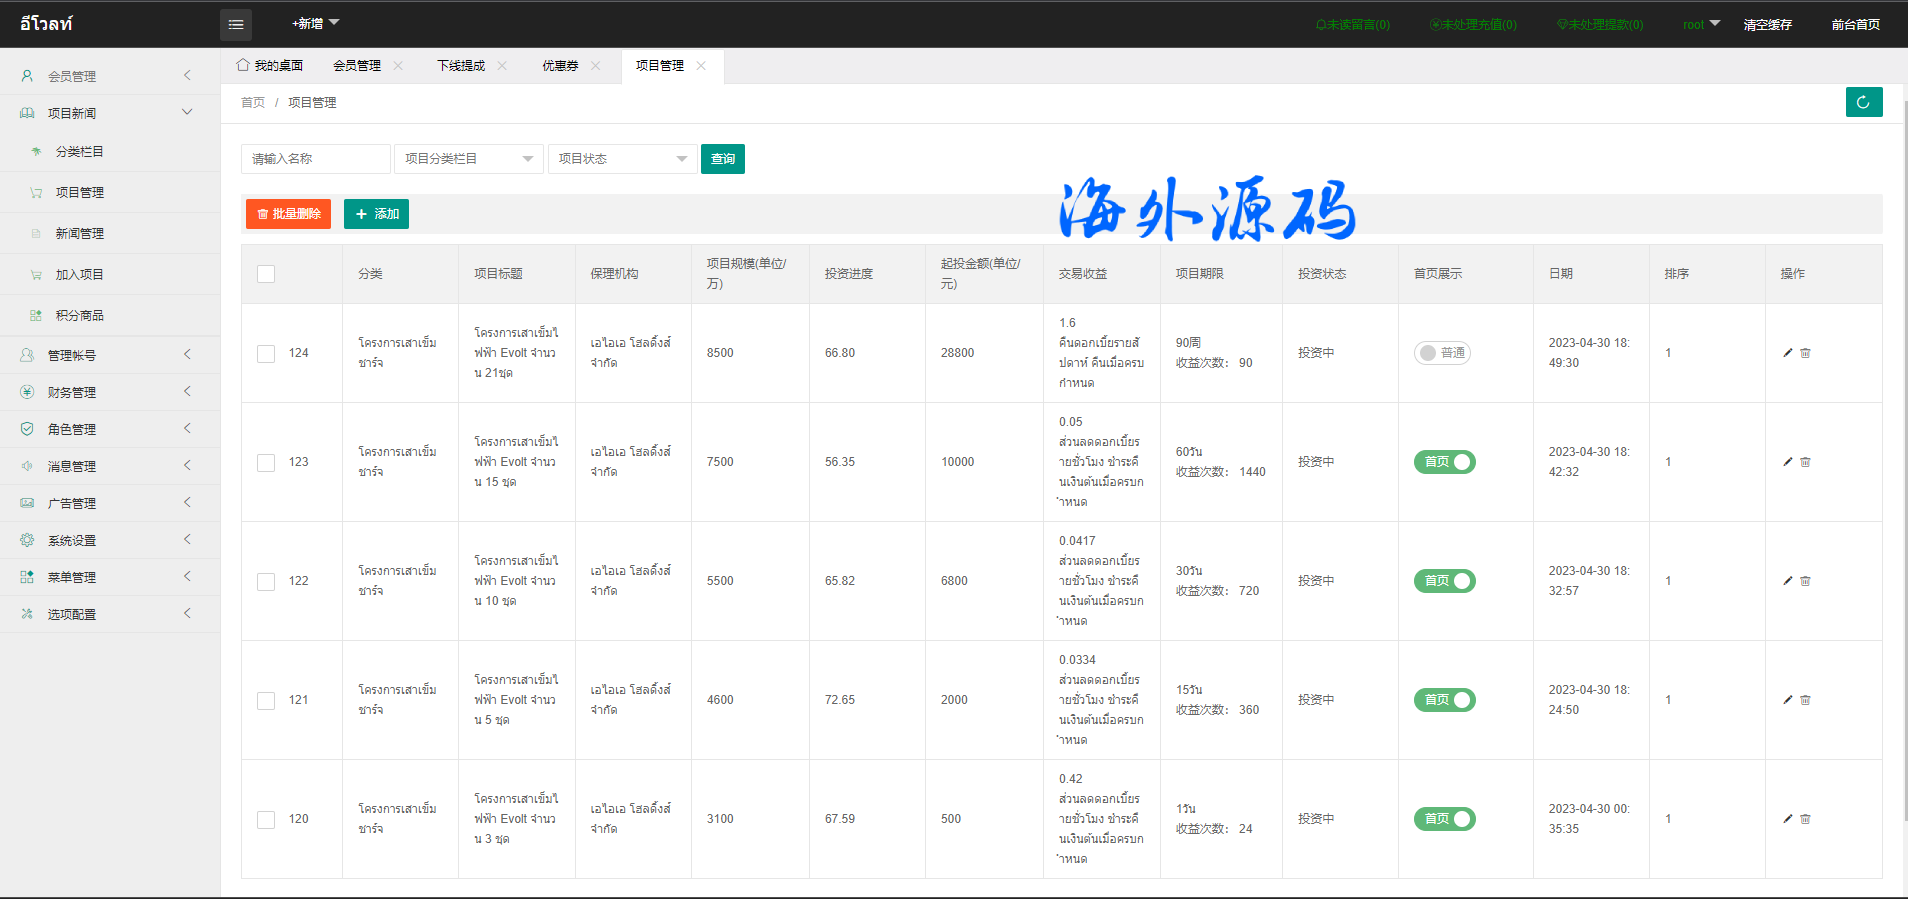Click delete trash icon for row 120

tap(1805, 819)
